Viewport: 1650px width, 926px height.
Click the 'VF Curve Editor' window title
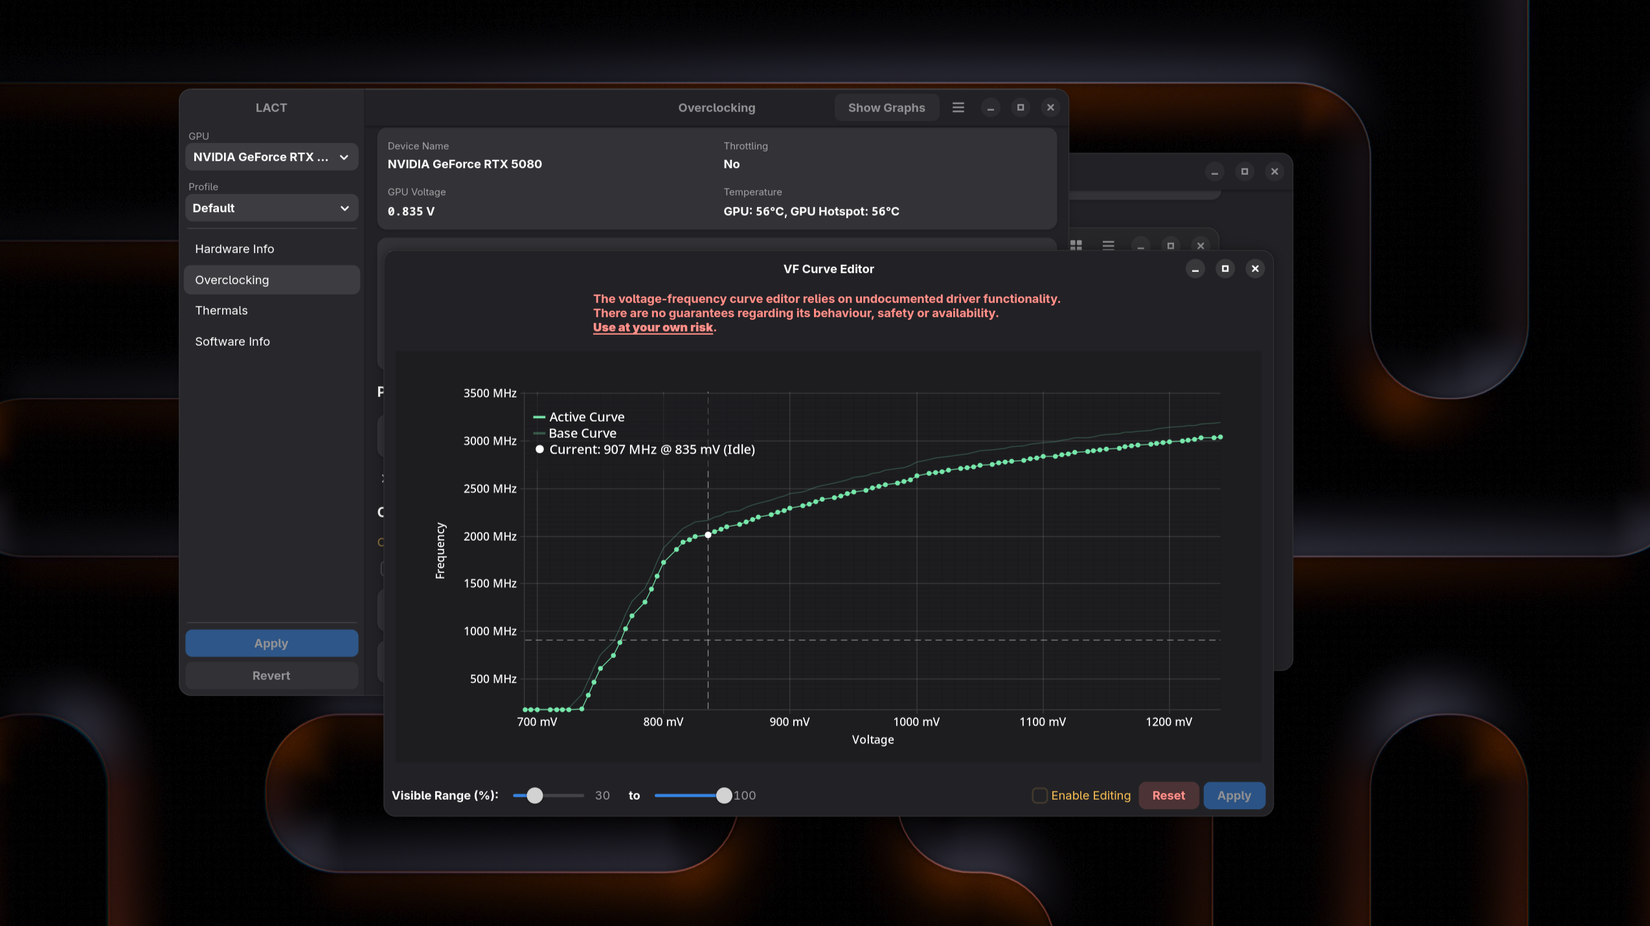pos(828,269)
